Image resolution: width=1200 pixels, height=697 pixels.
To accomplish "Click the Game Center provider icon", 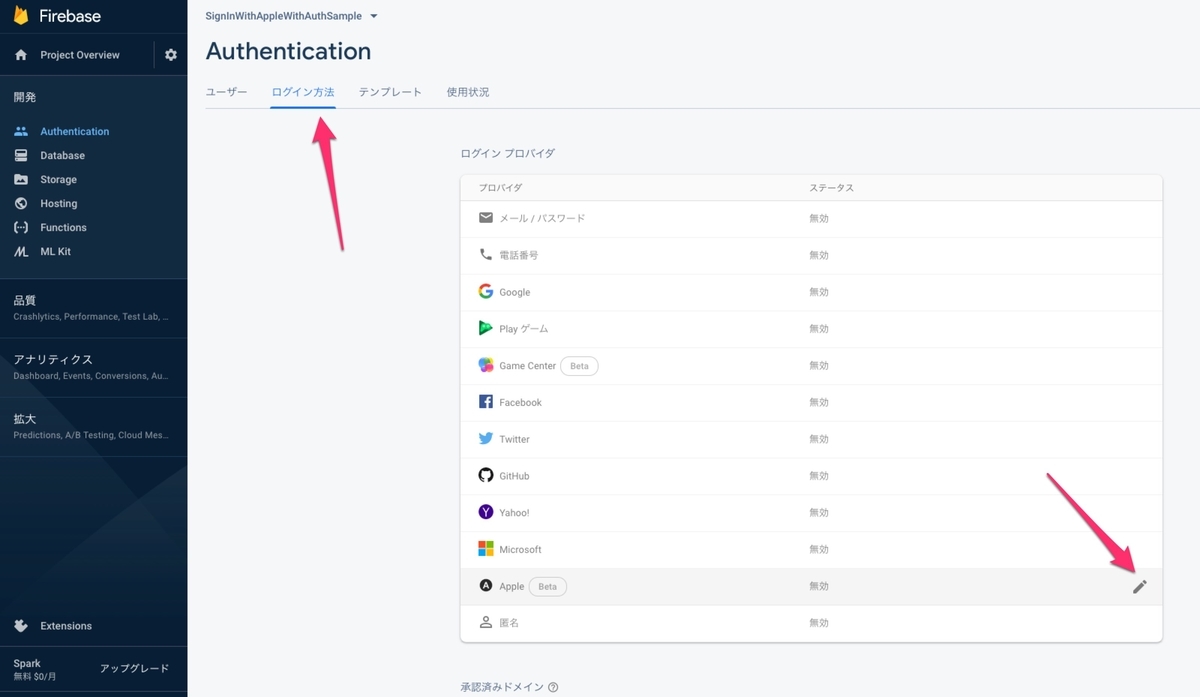I will coord(486,365).
